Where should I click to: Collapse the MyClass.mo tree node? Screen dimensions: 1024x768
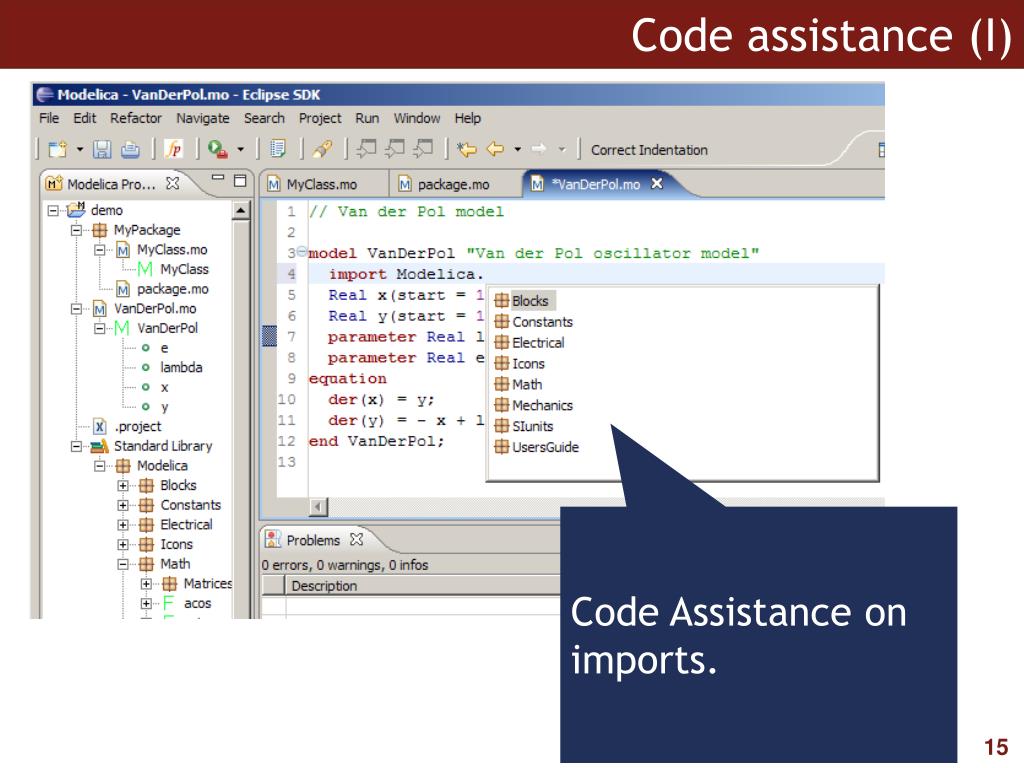(x=99, y=249)
